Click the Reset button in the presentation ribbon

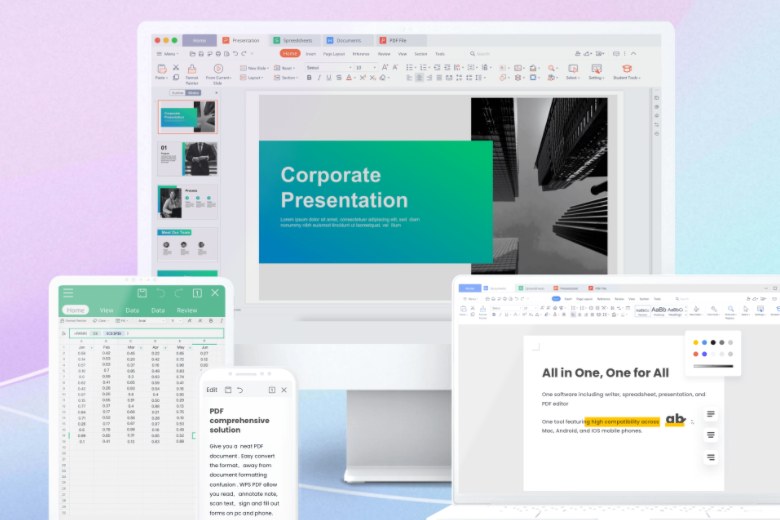284,68
